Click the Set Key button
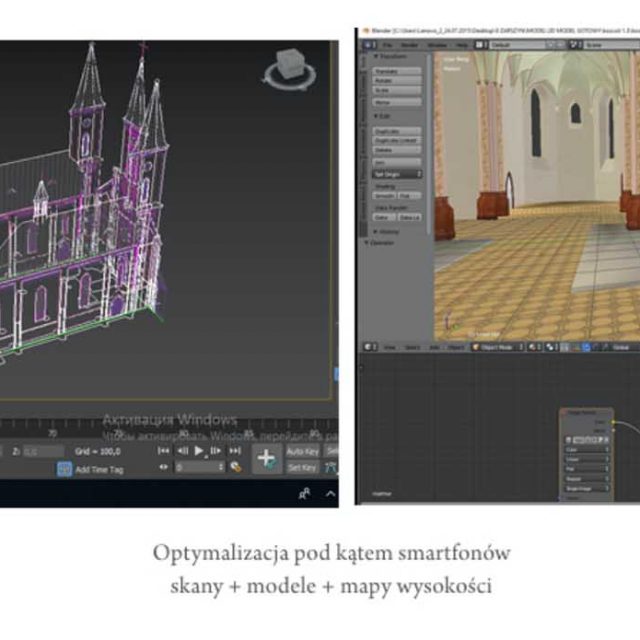Screen dimensions: 640x640 (302, 467)
